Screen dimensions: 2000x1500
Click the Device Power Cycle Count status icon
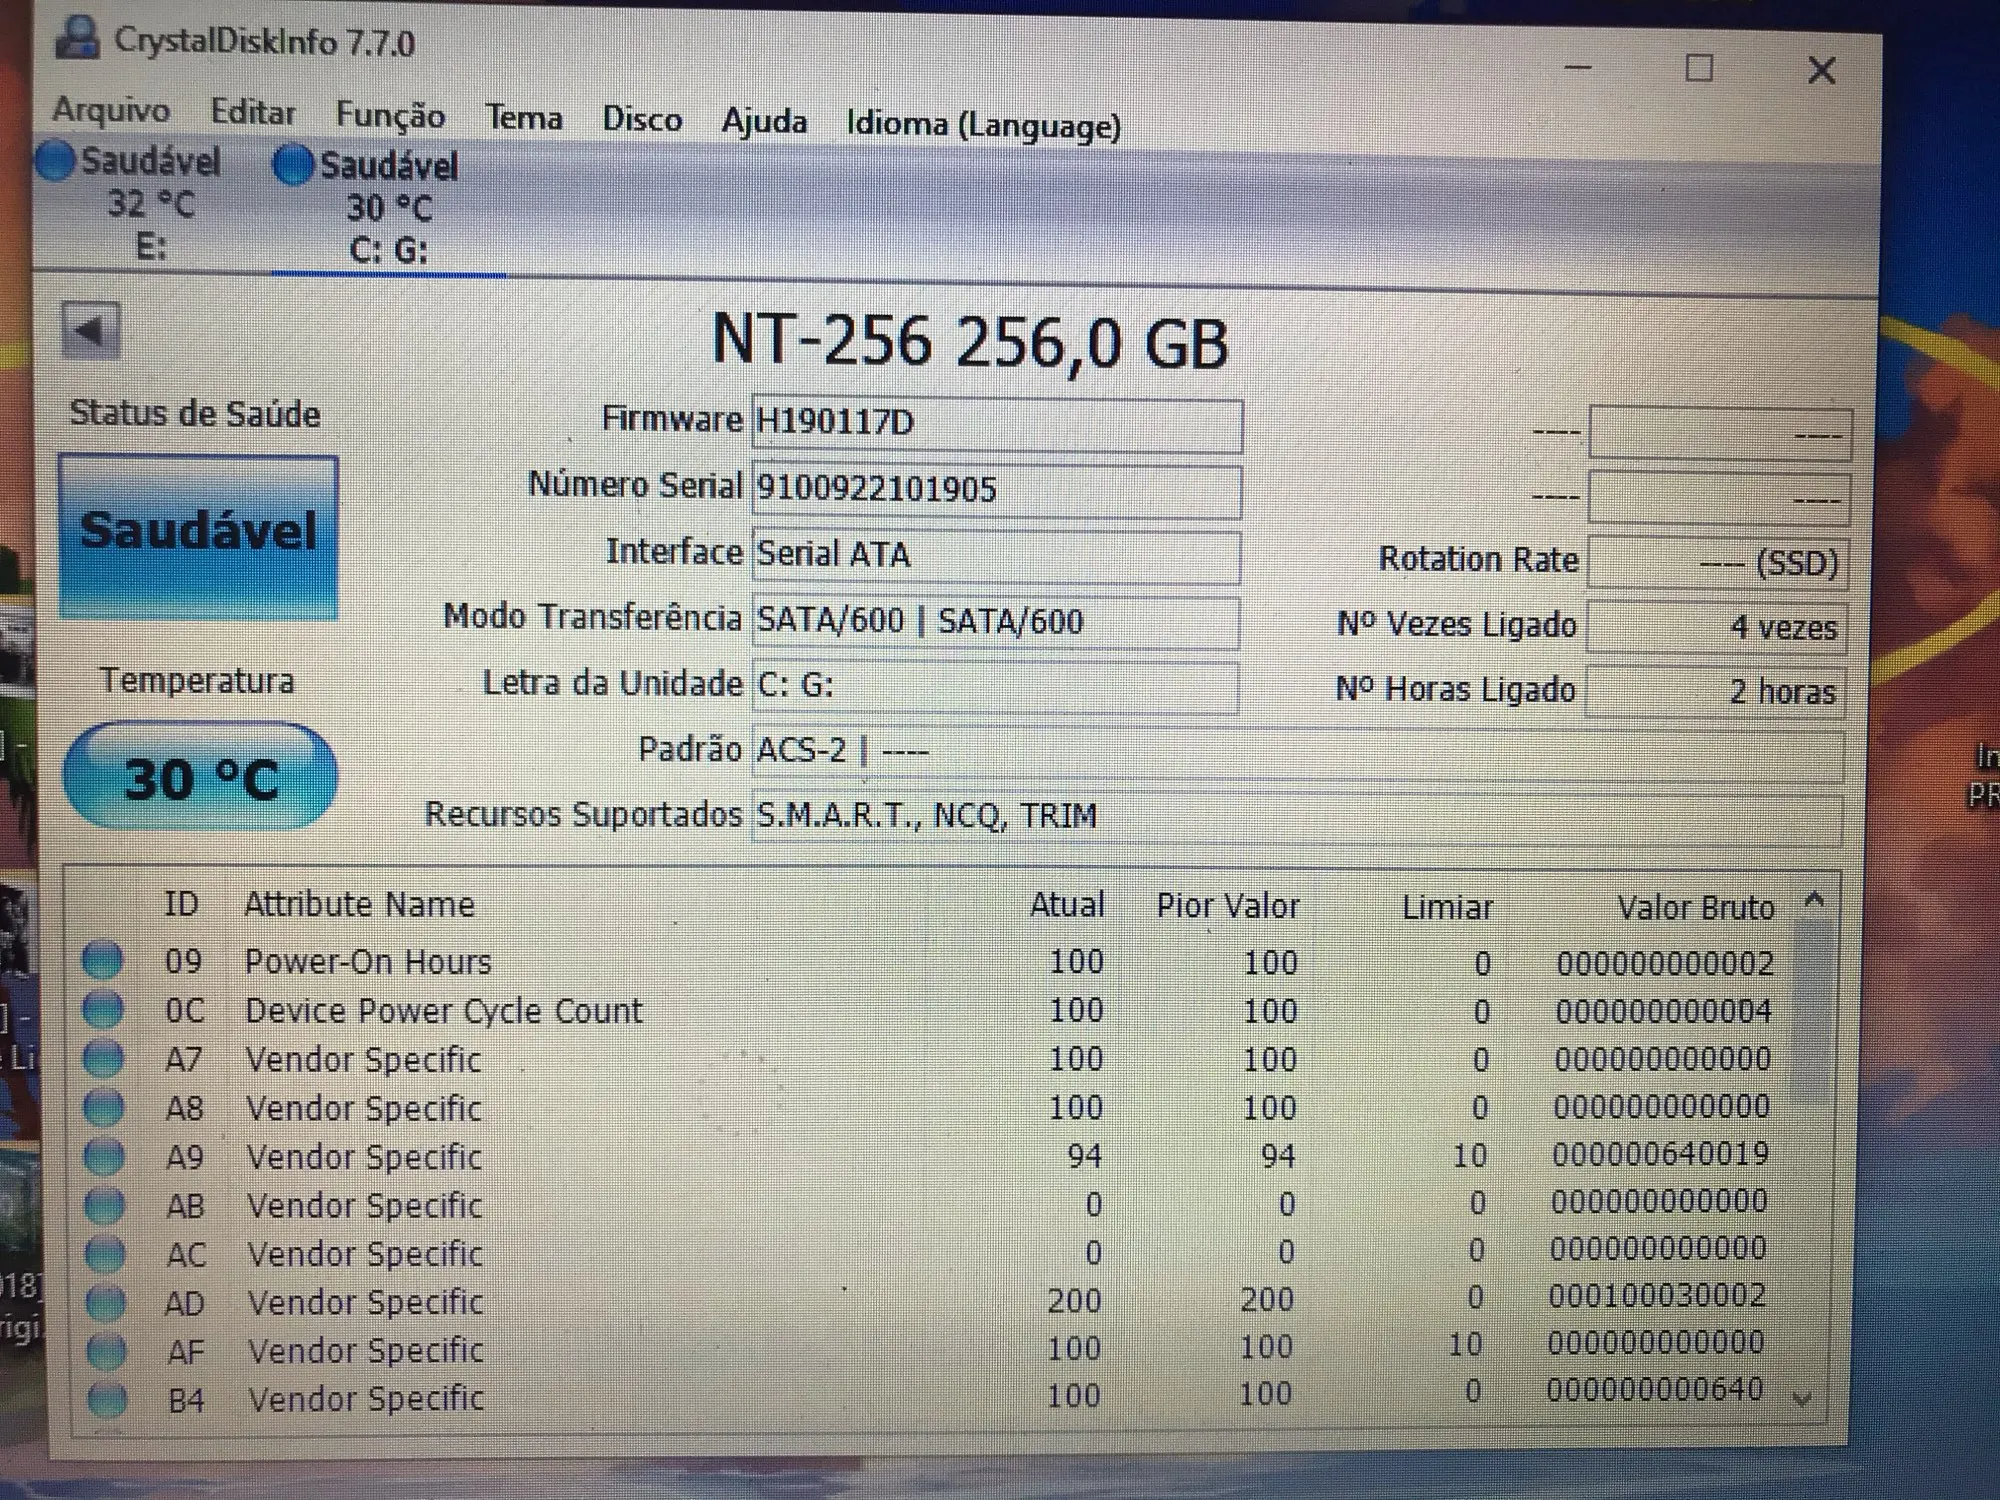click(103, 1009)
